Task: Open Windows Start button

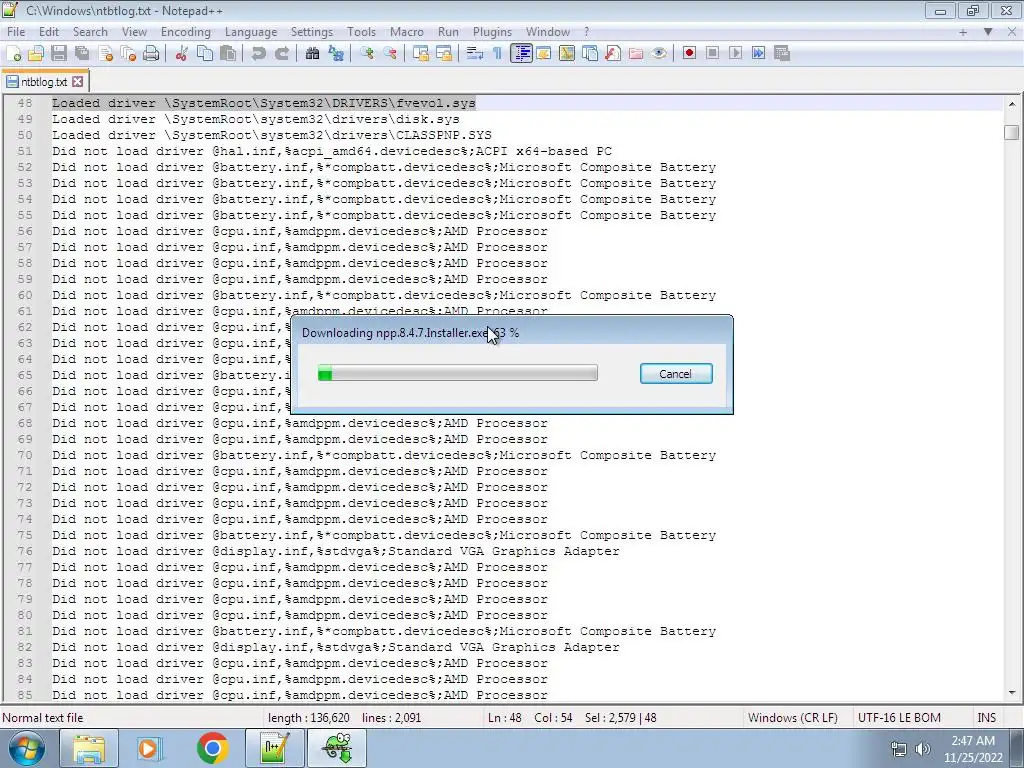Action: tap(26, 748)
